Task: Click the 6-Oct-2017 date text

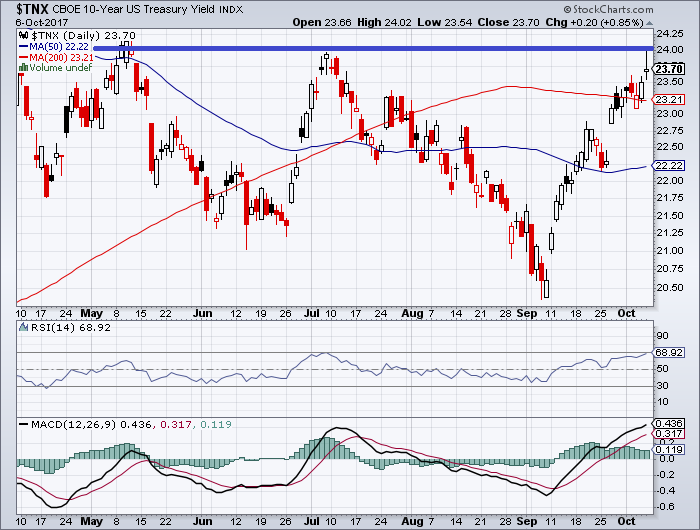Action: pyautogui.click(x=30, y=21)
